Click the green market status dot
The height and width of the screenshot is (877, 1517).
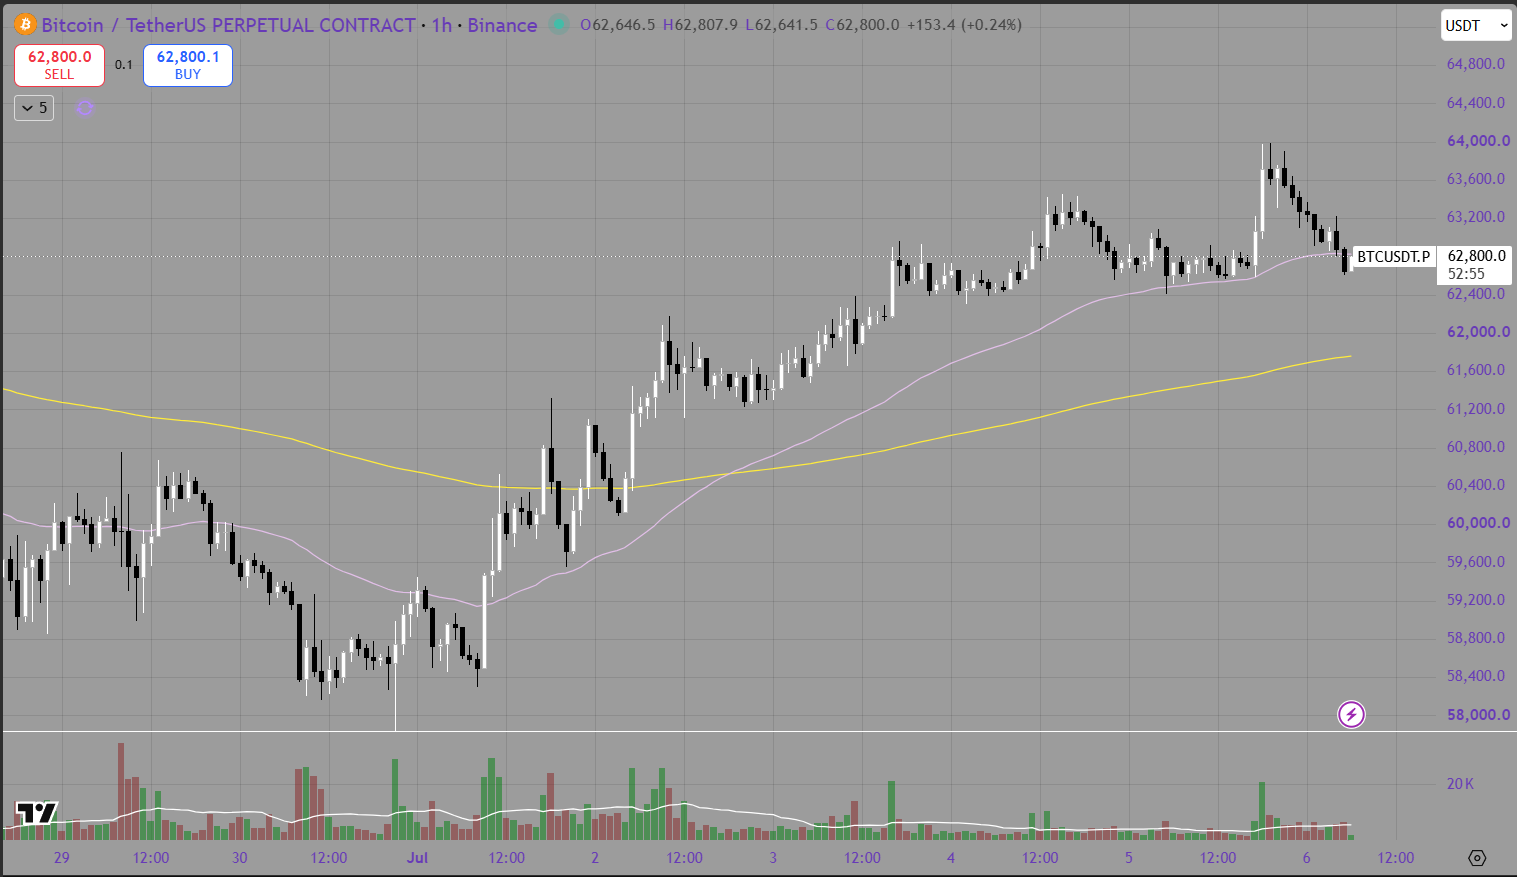[558, 24]
